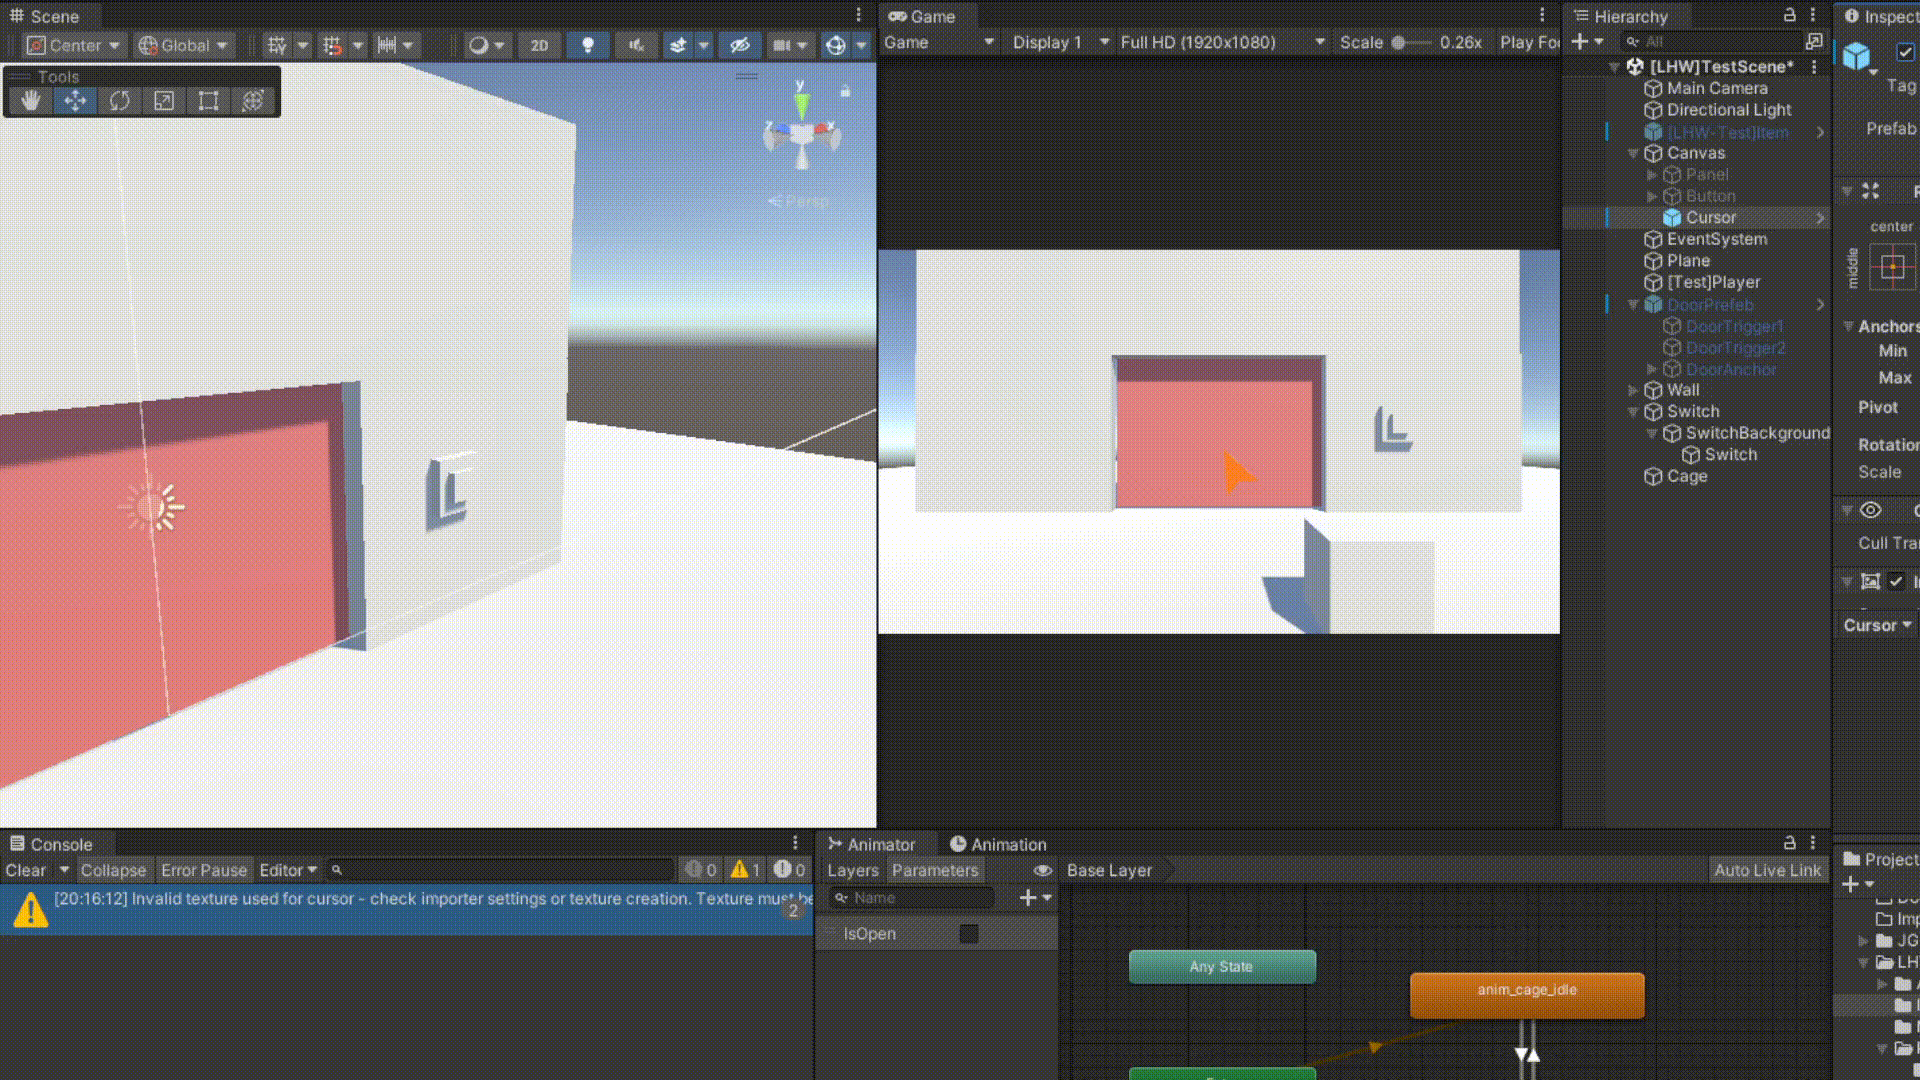
Task: Toggle the IsOpen parameter checkbox
Action: [x=968, y=934]
